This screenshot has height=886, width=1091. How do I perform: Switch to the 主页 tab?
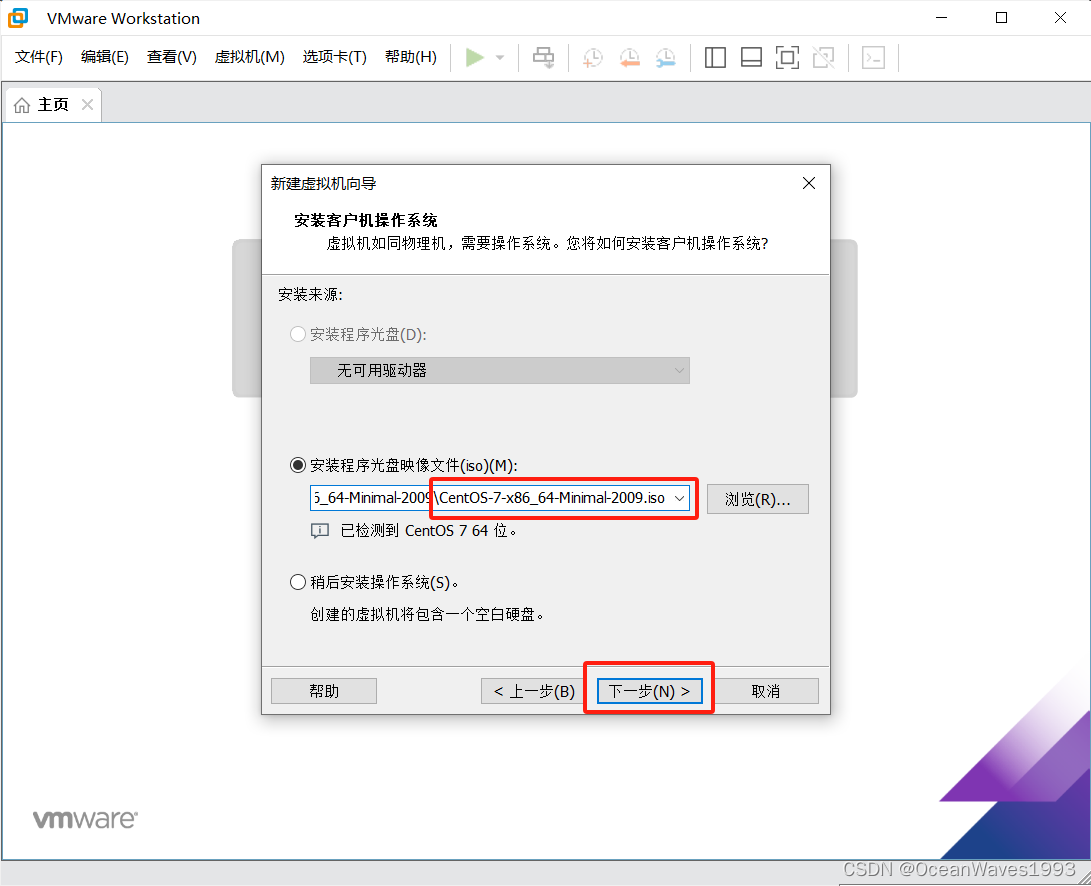click(53, 104)
